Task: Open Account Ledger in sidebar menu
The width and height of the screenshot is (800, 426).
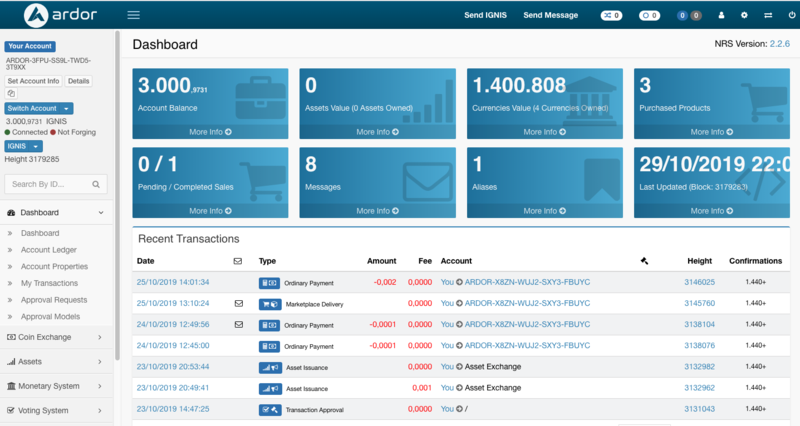Action: [x=48, y=250]
